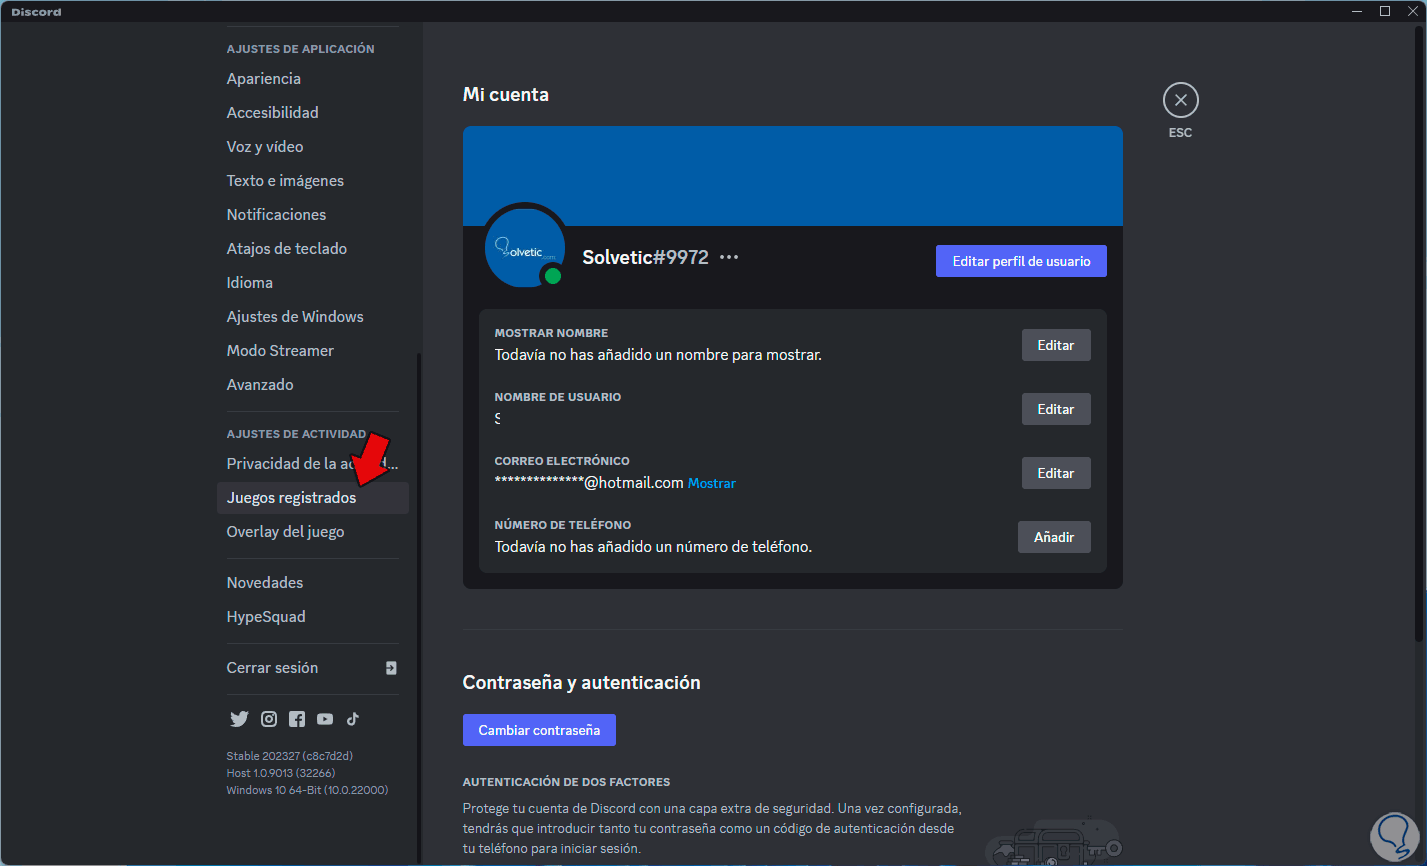Screen dimensions: 1427x866
Task: Click the Cambiar contraseña button
Action: [539, 730]
